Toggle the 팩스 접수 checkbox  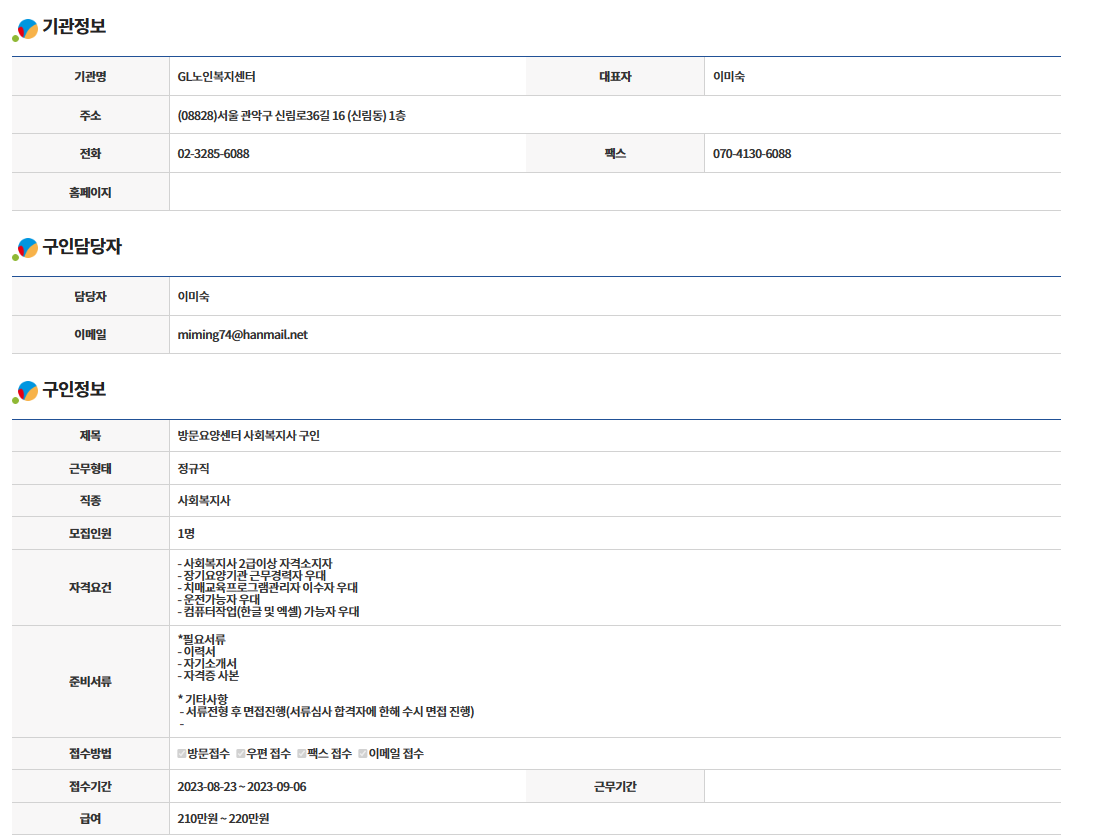click(302, 754)
